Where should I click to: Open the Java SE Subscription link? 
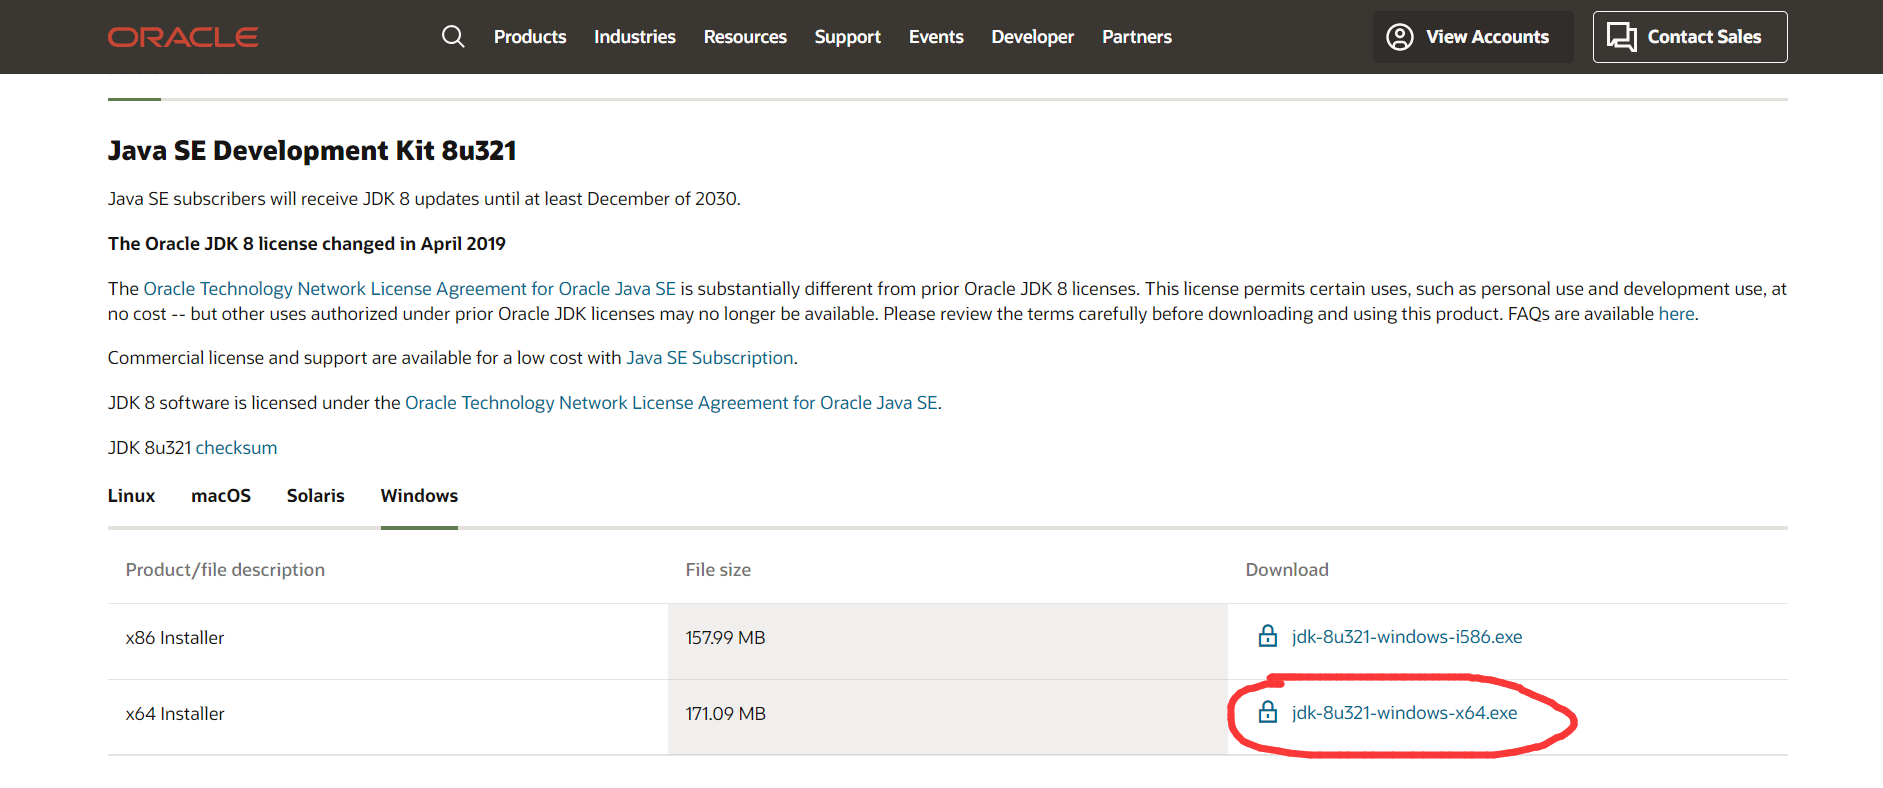[x=710, y=358]
